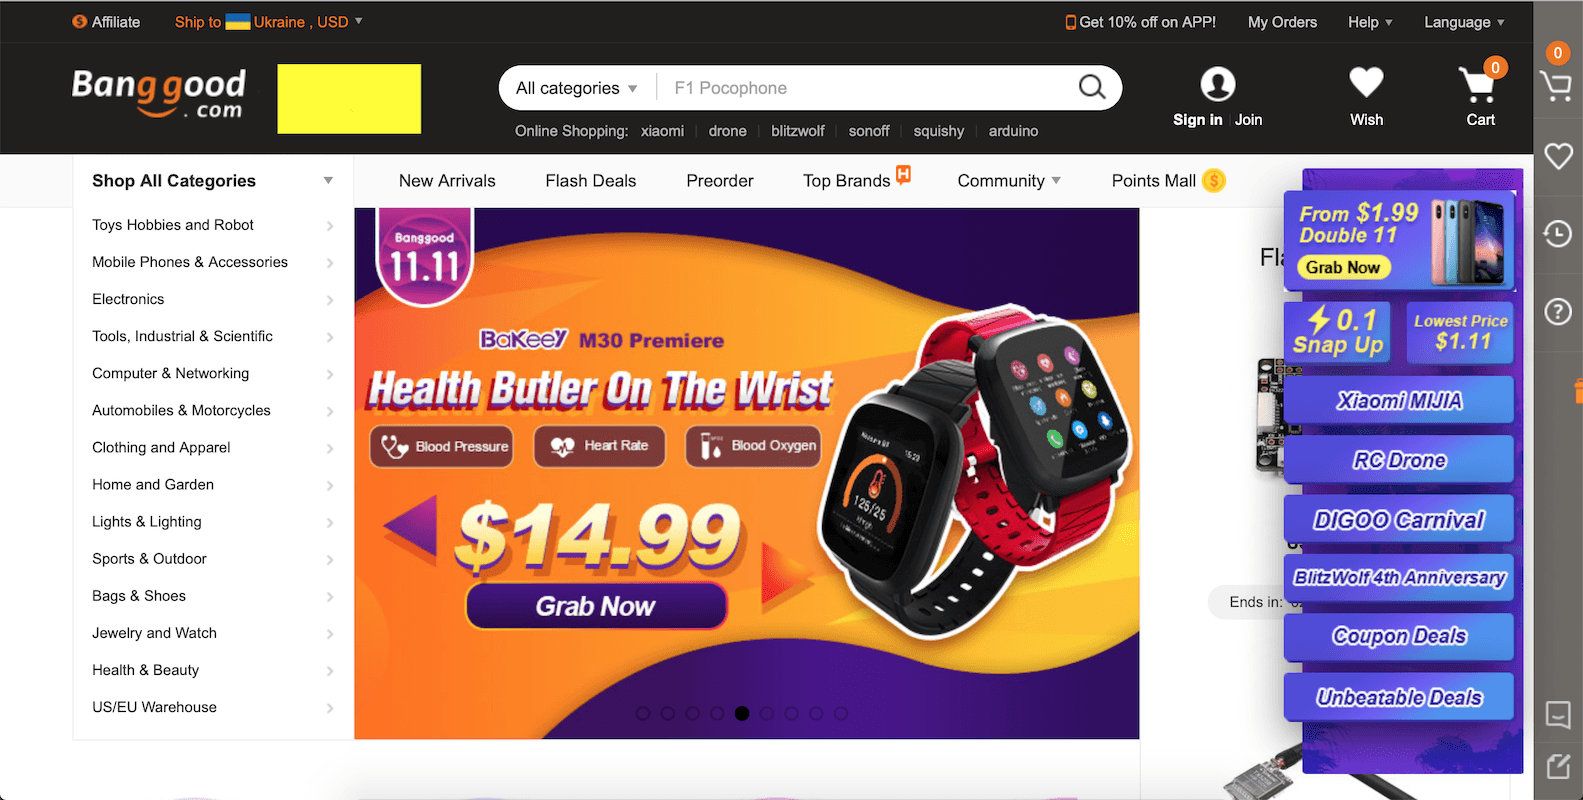The height and width of the screenshot is (800, 1583).
Task: Click Grab Now on the watch banner
Action: pyautogui.click(x=596, y=606)
